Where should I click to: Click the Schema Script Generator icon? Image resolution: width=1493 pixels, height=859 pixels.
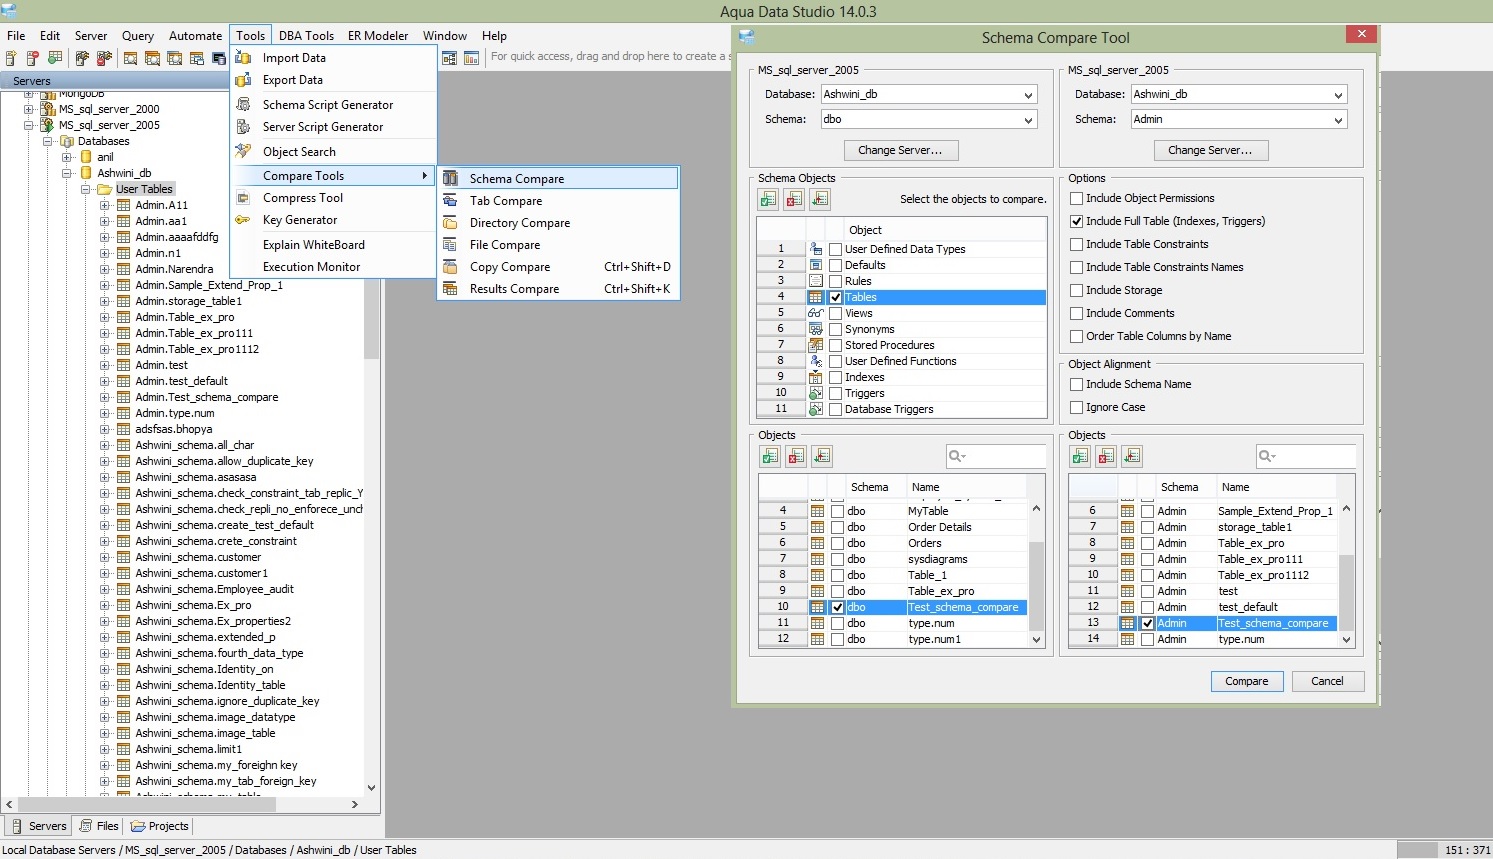click(243, 104)
